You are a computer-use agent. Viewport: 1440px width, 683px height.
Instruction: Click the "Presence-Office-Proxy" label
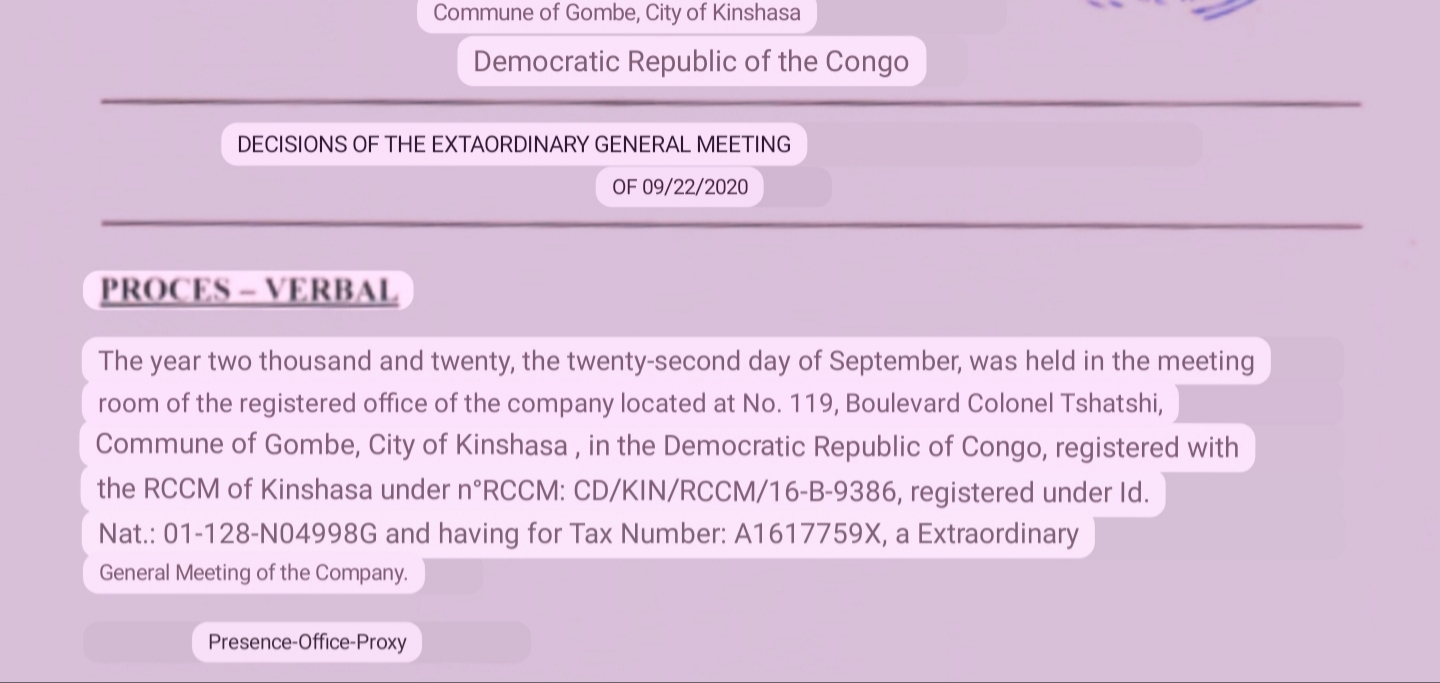[x=307, y=642]
